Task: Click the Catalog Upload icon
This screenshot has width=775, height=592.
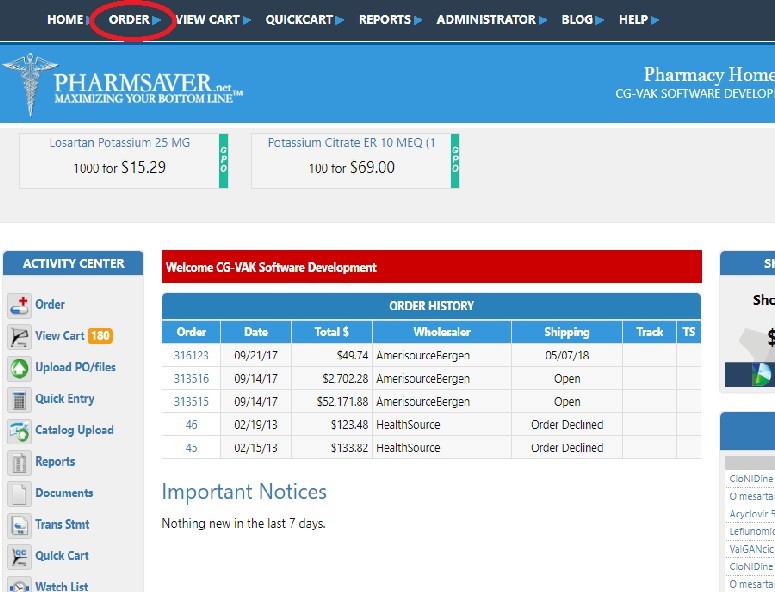Action: tap(19, 431)
